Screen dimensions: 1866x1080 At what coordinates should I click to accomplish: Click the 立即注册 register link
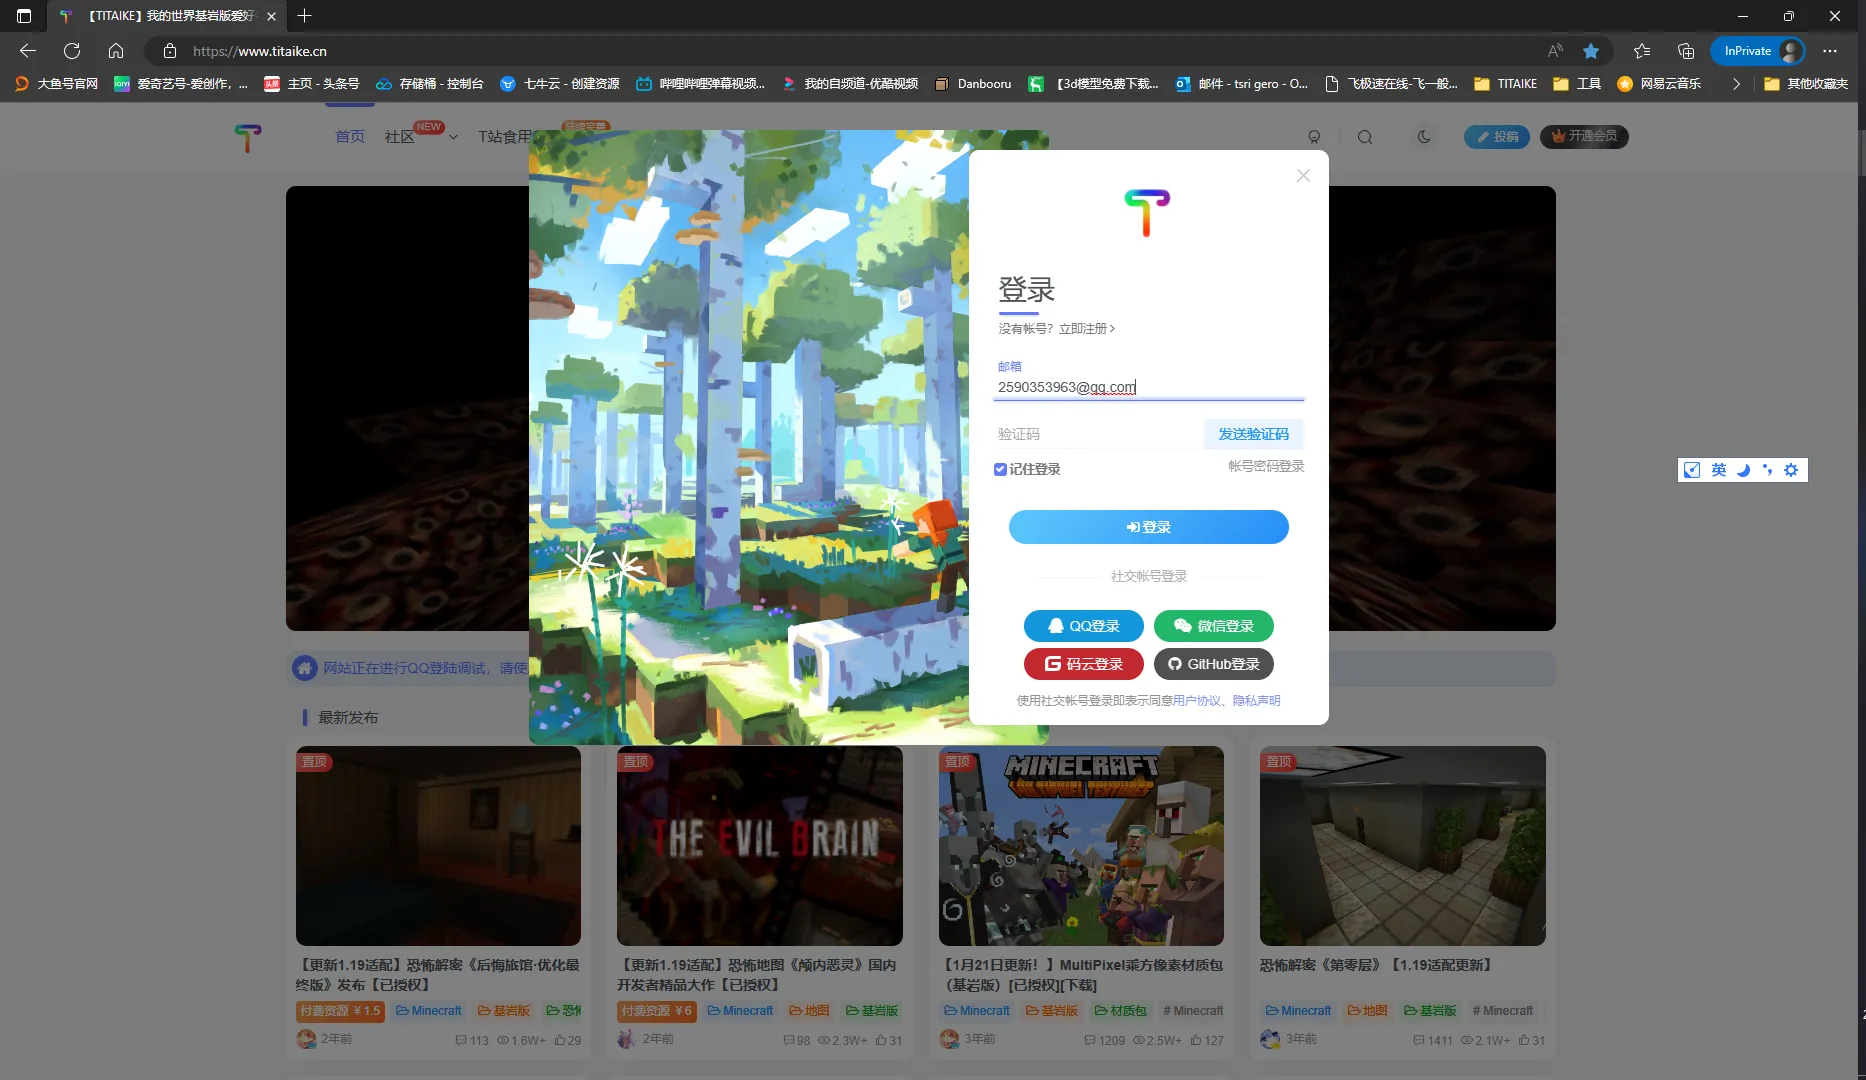[x=1086, y=328]
